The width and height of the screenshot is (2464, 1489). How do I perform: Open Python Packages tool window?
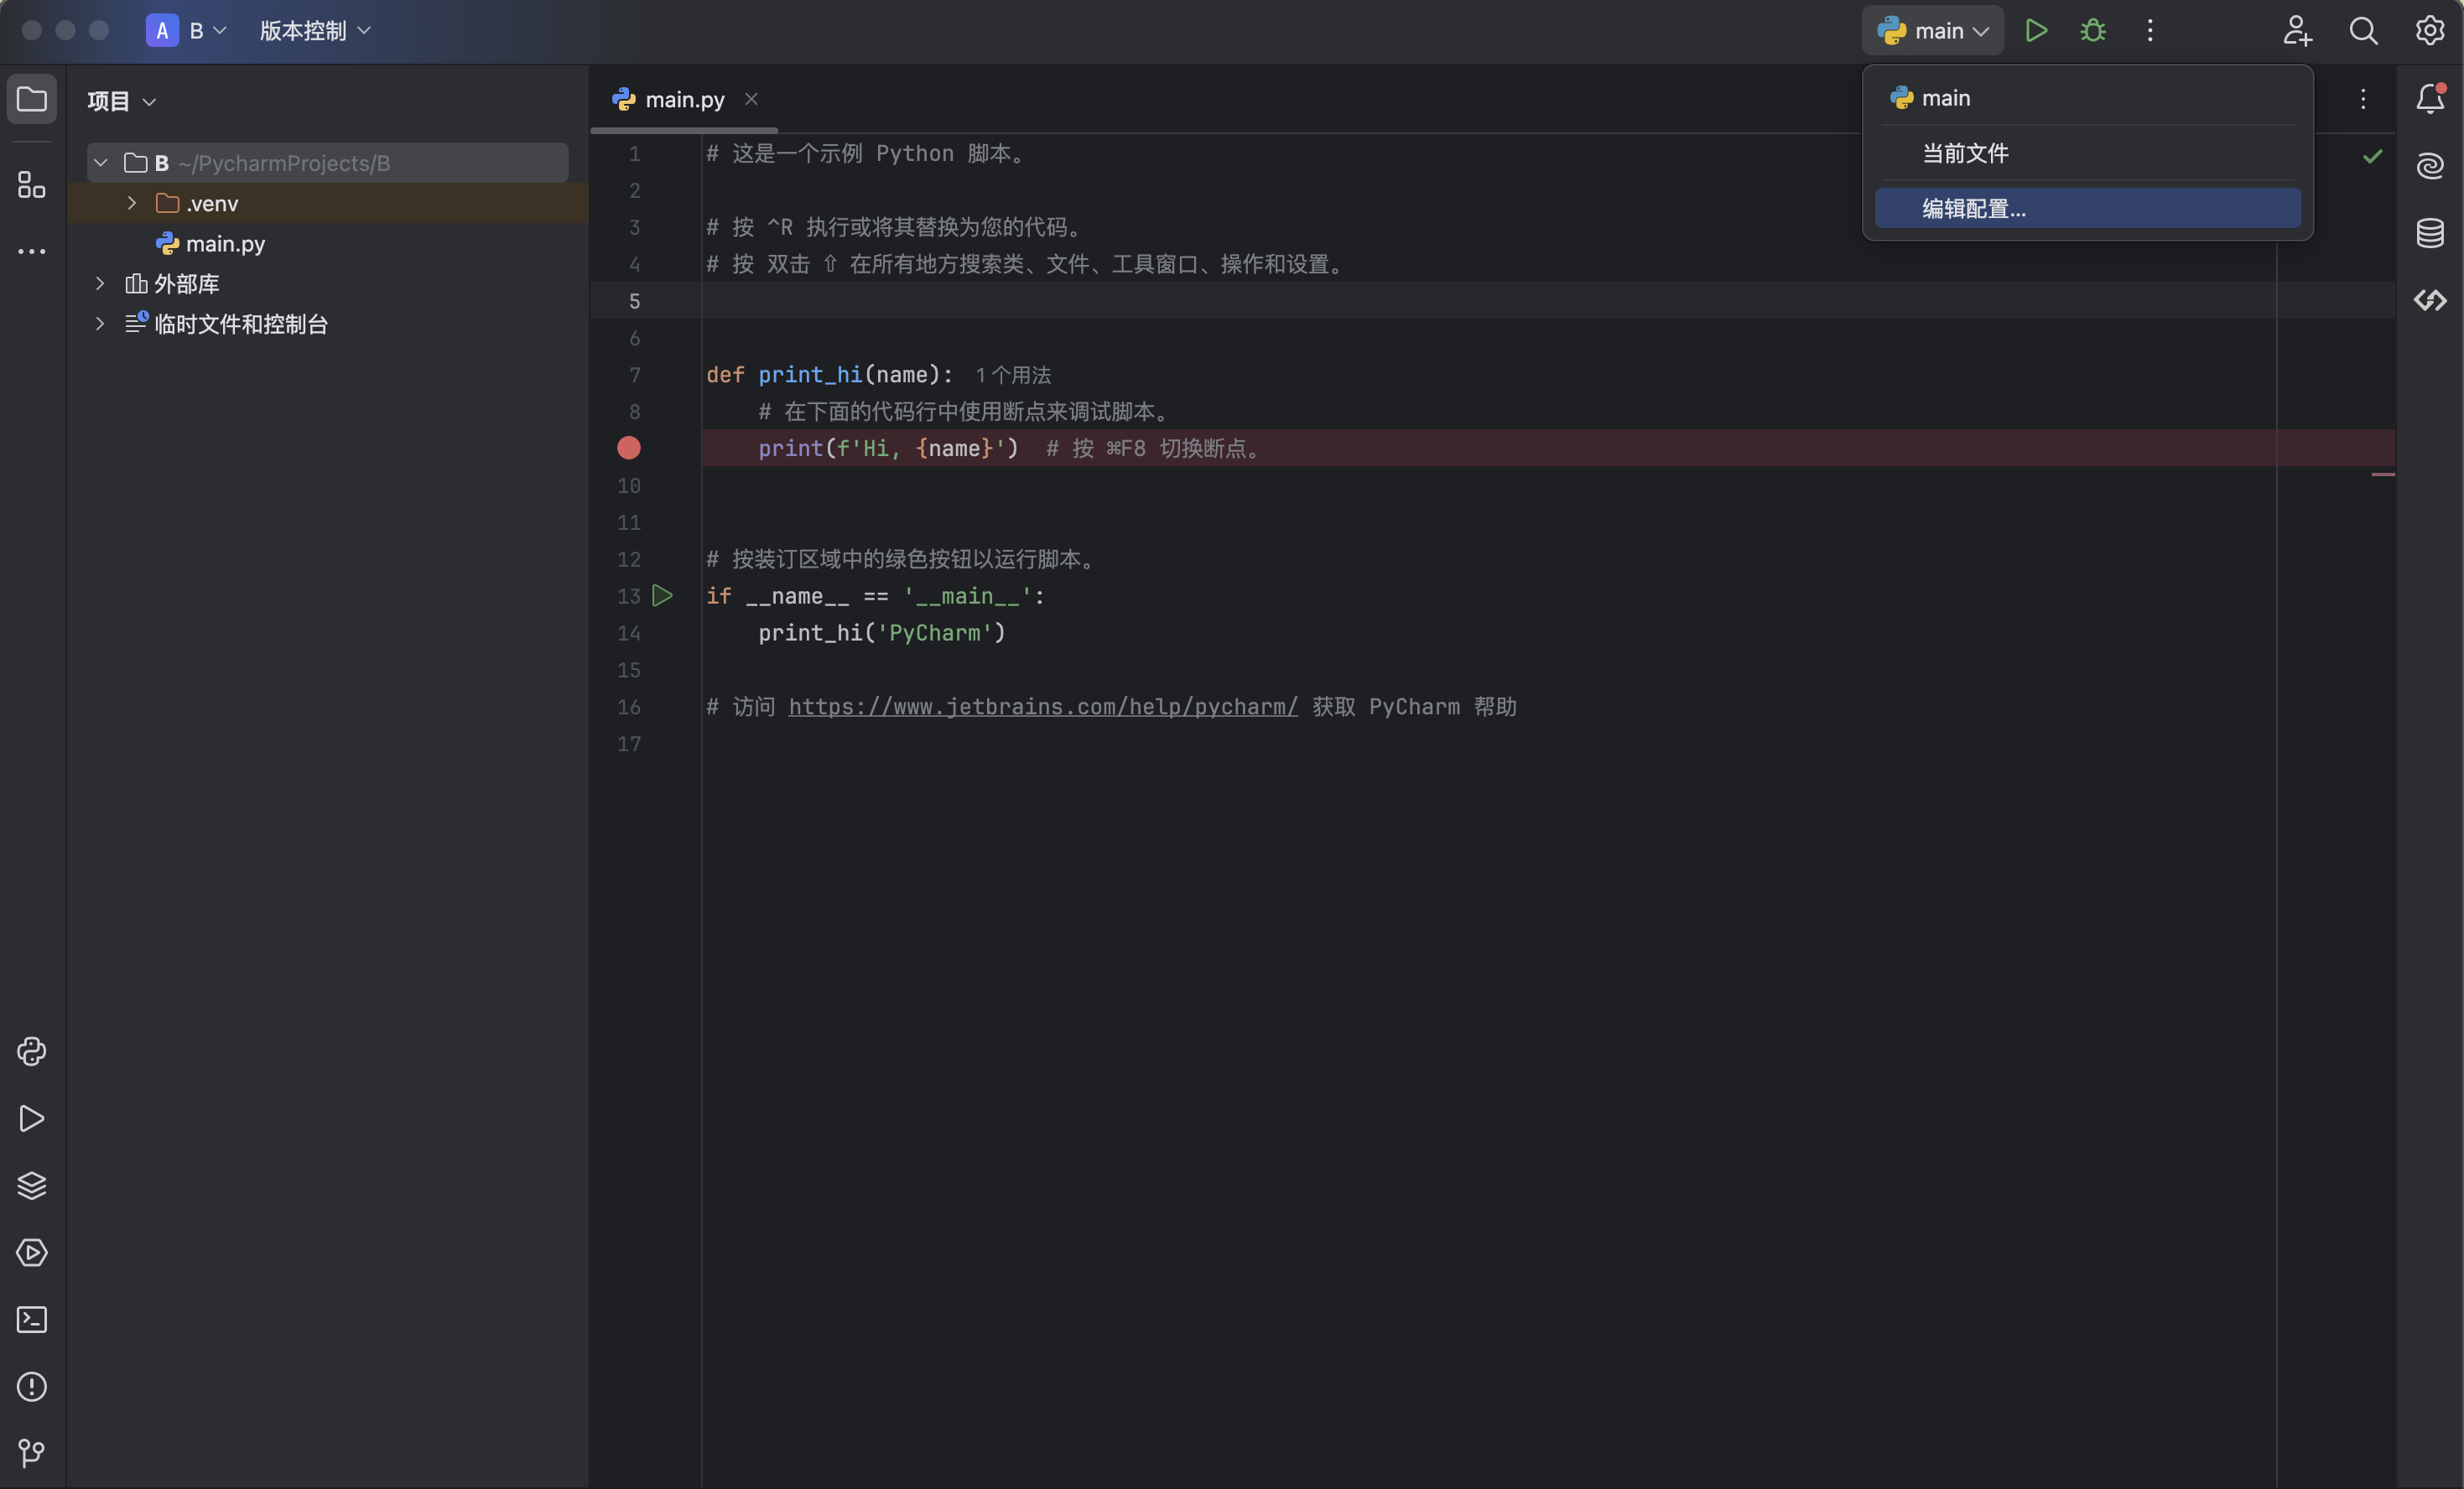tap(31, 1185)
